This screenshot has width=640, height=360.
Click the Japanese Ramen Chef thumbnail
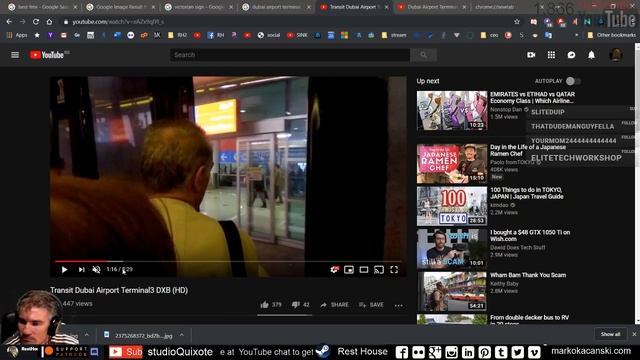click(452, 164)
